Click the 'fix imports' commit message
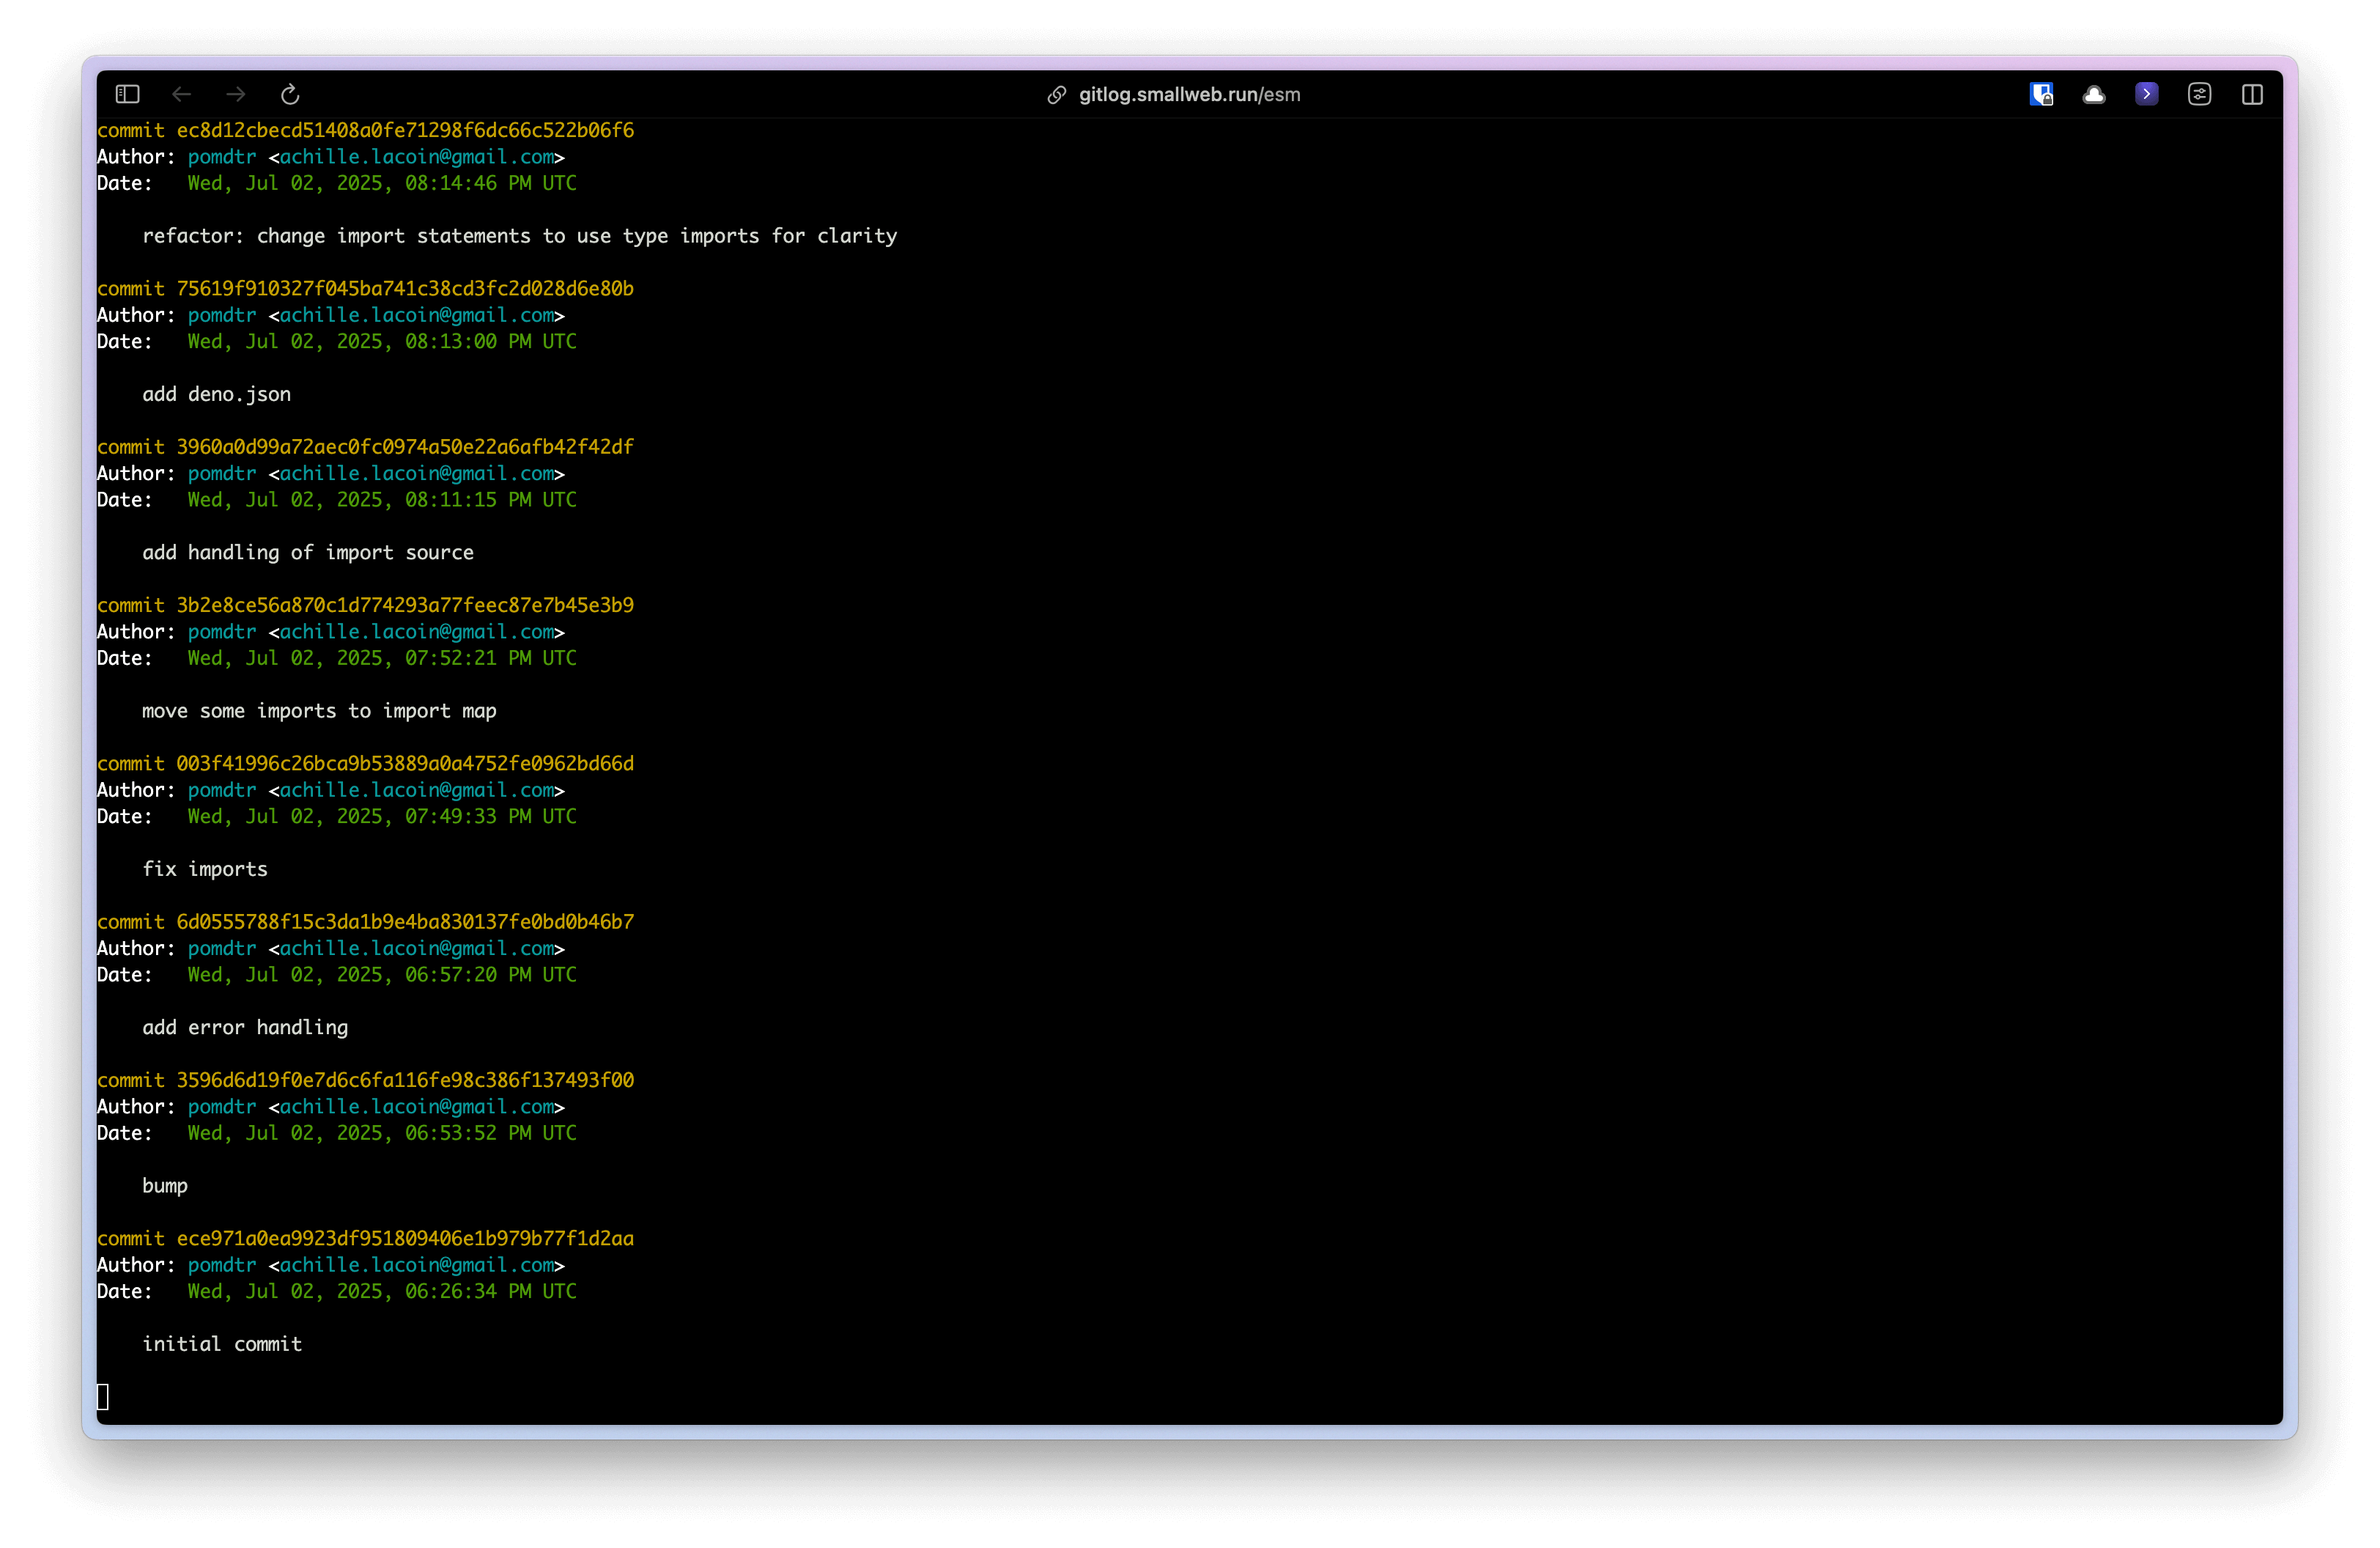2380x1548 pixels. [x=205, y=869]
